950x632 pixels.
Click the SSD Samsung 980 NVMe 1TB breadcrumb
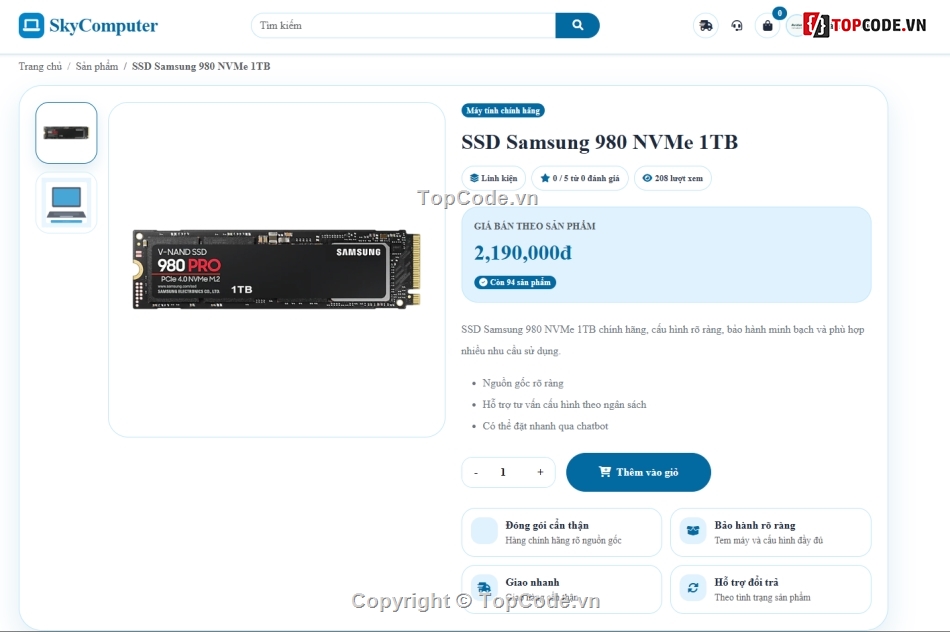(x=201, y=66)
